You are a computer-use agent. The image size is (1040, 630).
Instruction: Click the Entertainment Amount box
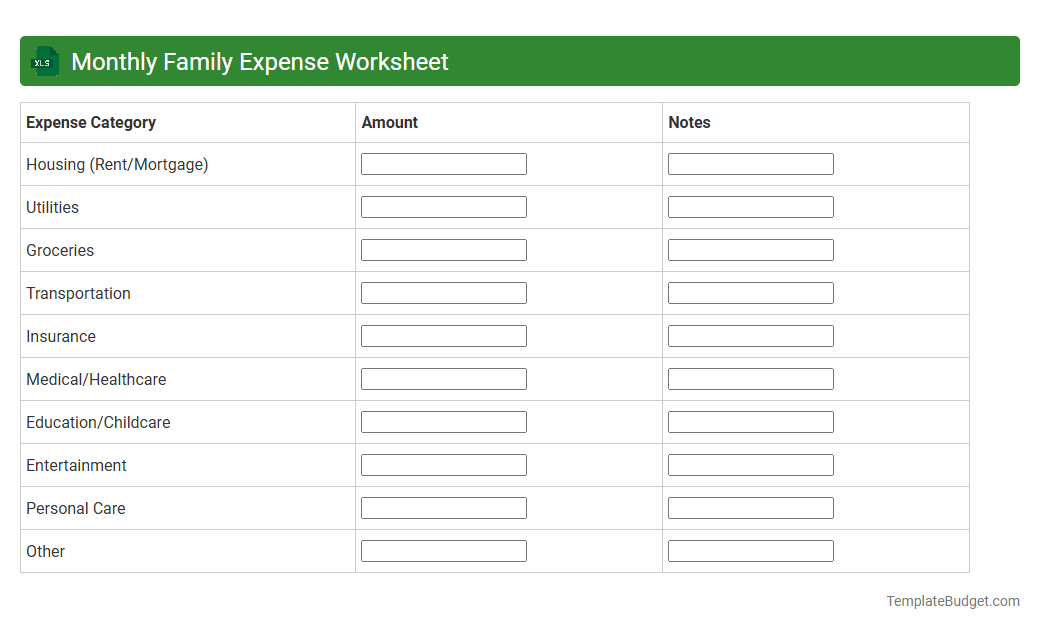[x=443, y=464]
